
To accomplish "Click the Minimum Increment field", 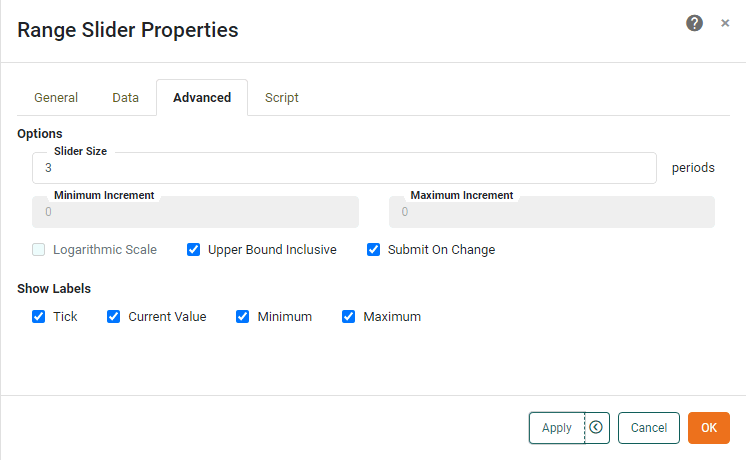I will [195, 212].
